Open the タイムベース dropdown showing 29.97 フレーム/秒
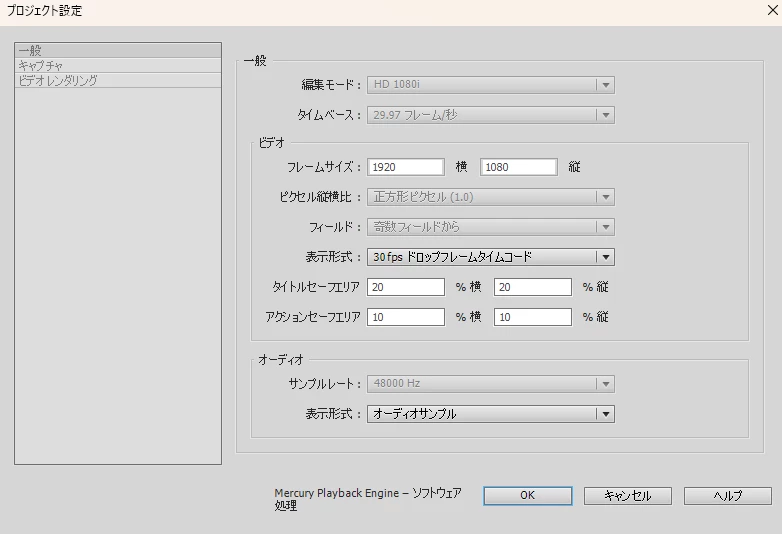Image resolution: width=782 pixels, height=534 pixels. pos(491,115)
